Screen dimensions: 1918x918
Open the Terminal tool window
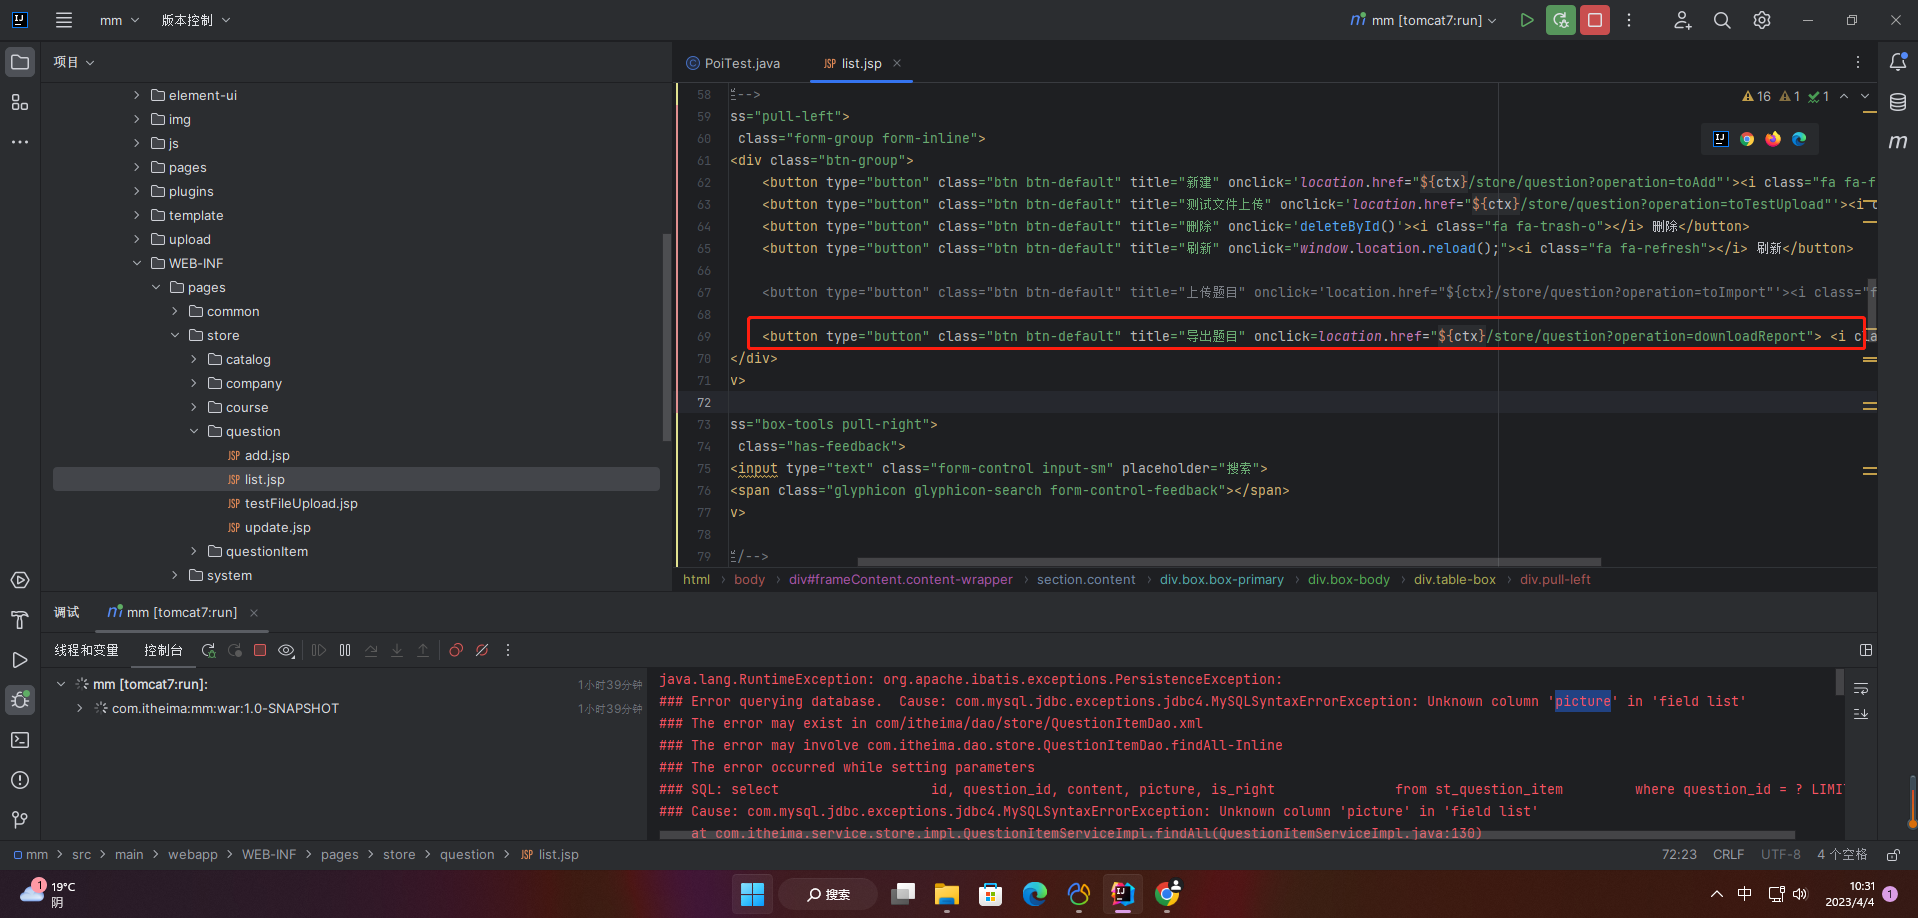tap(19, 740)
